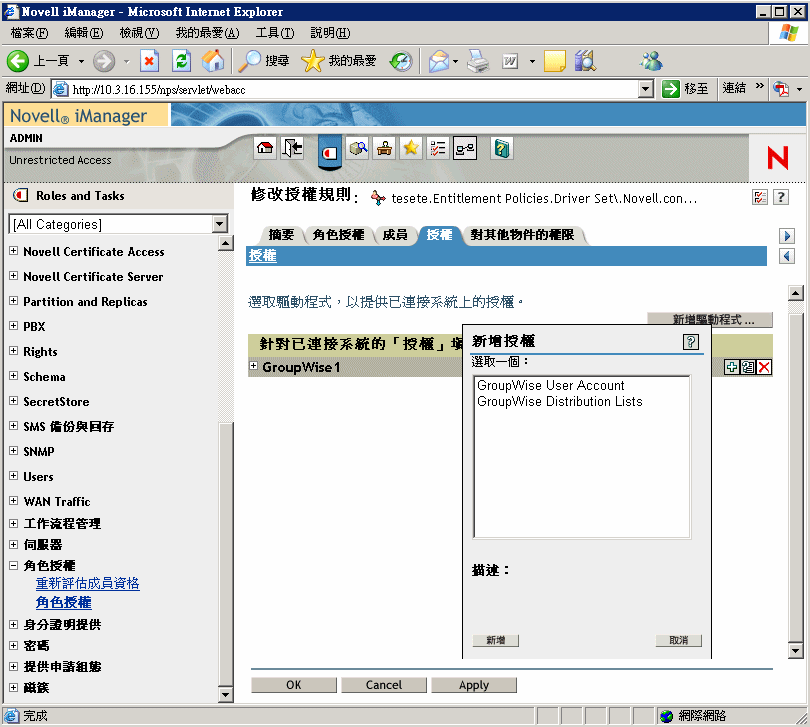Click the IE Mail button
Screen dimensions: 810x727
coord(439,61)
